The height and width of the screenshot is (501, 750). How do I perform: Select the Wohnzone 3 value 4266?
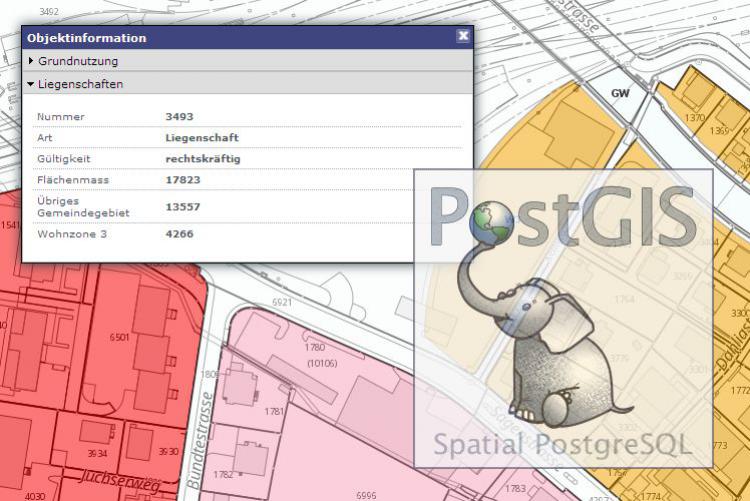179,234
